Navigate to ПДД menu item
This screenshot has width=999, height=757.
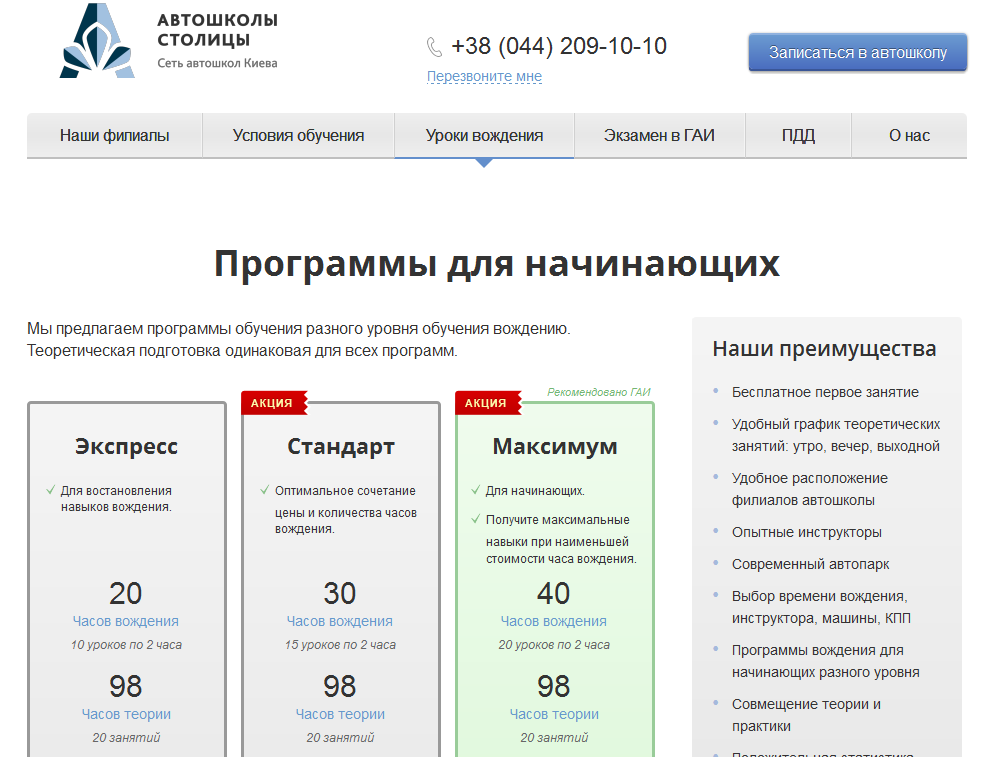click(x=798, y=136)
